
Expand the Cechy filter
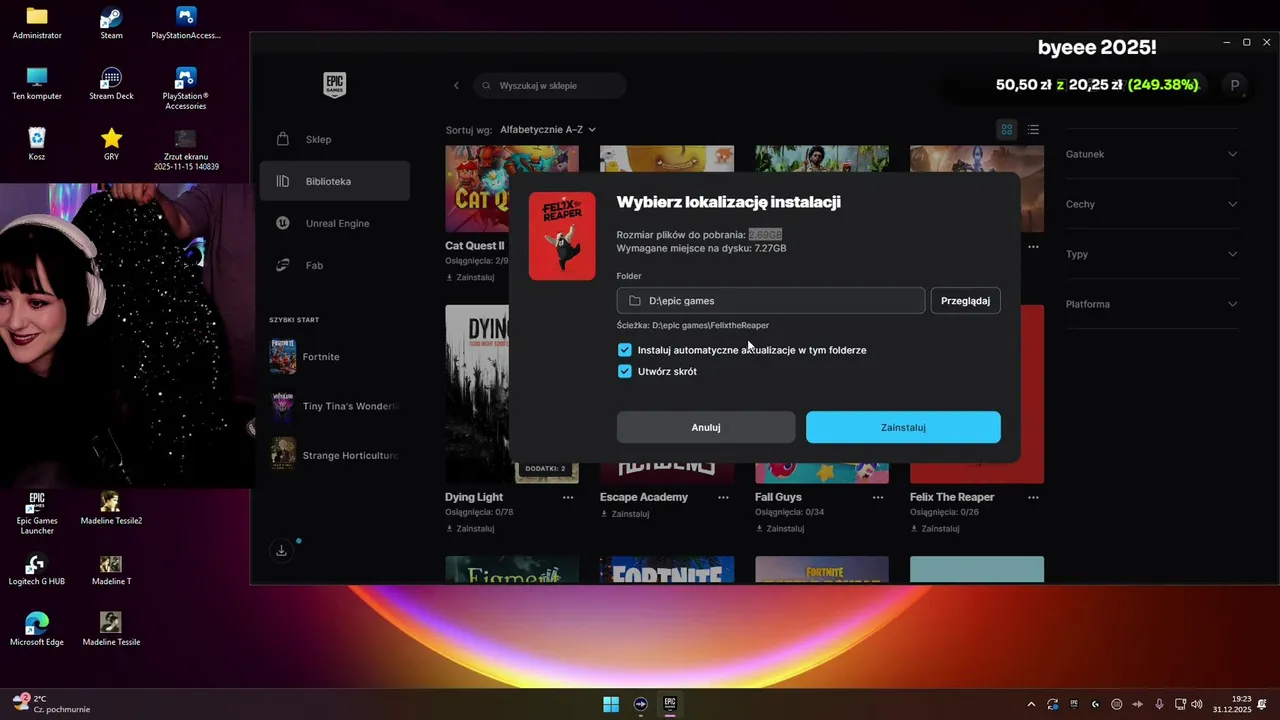coord(1152,204)
